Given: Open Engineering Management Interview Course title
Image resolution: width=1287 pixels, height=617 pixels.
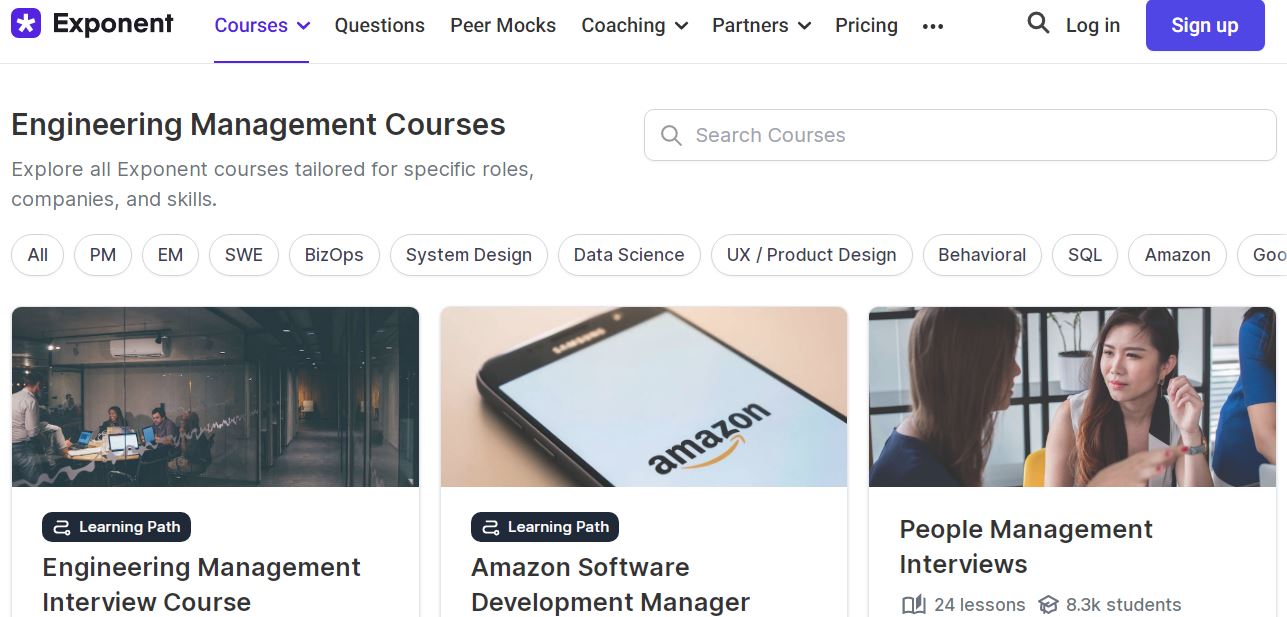Looking at the screenshot, I should click(x=201, y=584).
